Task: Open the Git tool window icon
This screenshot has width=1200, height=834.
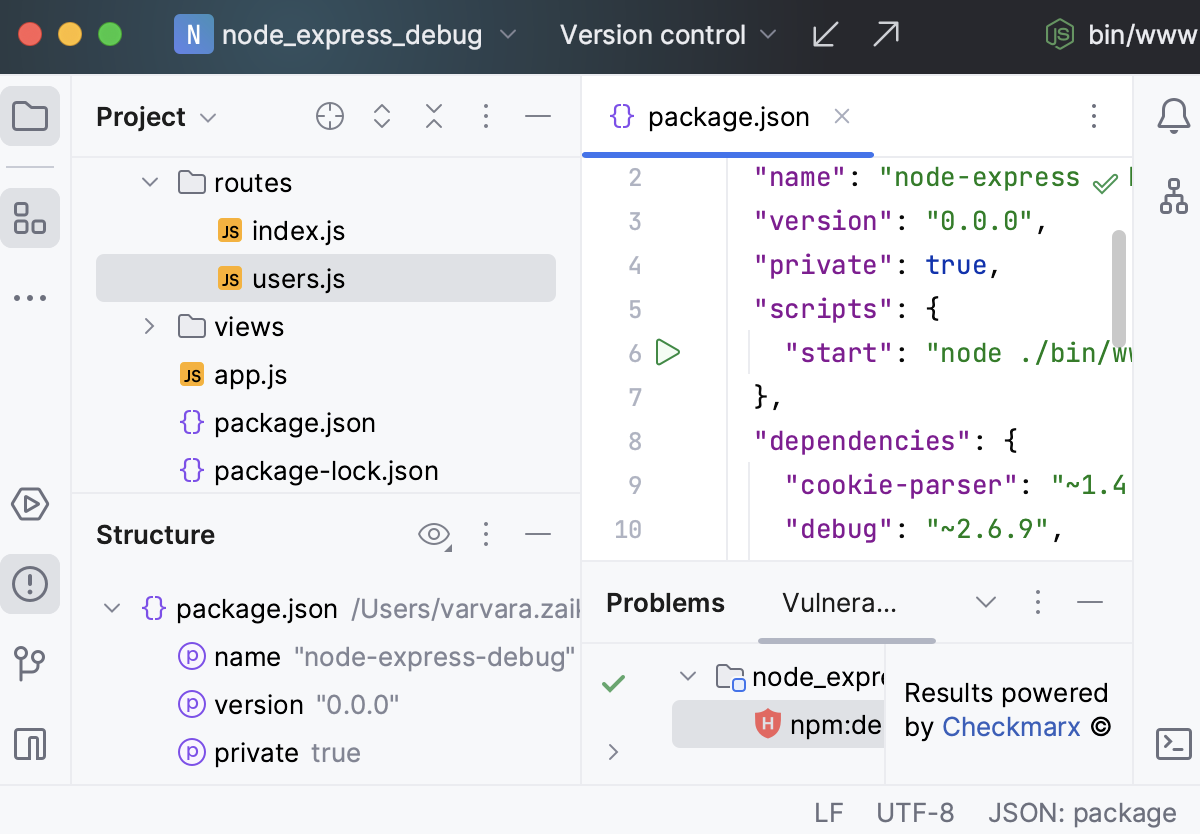Action: pyautogui.click(x=30, y=663)
